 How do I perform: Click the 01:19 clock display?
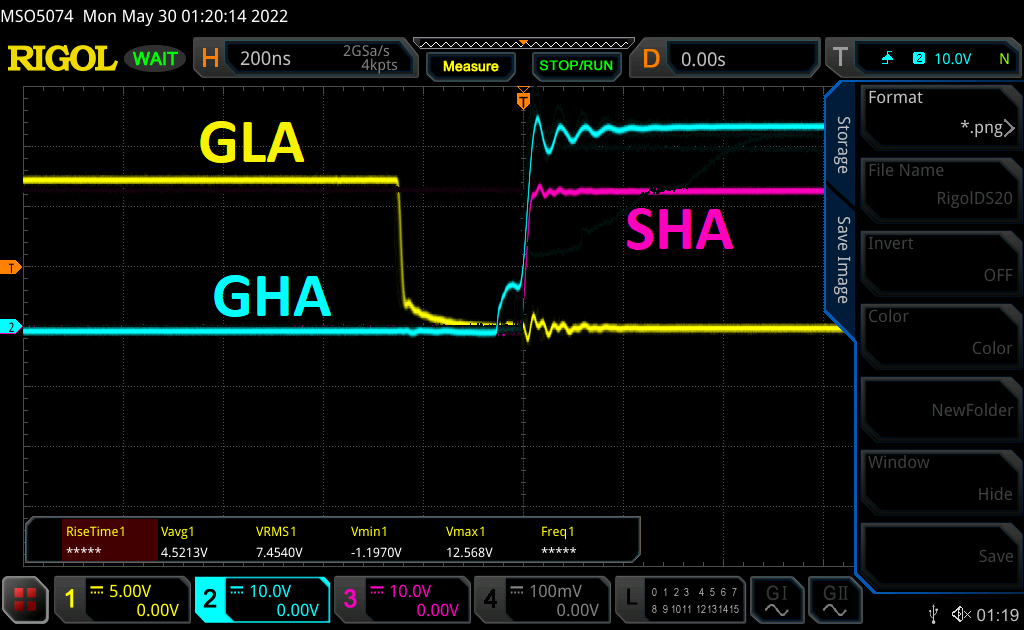pyautogui.click(x=998, y=615)
